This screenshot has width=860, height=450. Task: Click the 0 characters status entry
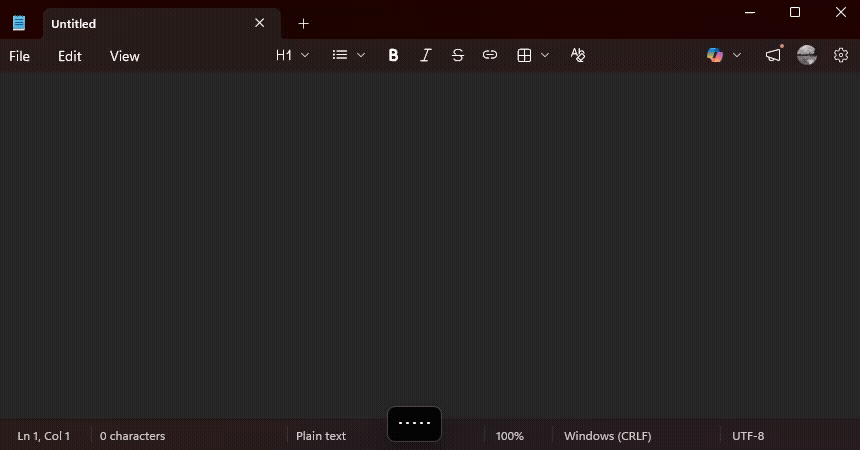(132, 436)
